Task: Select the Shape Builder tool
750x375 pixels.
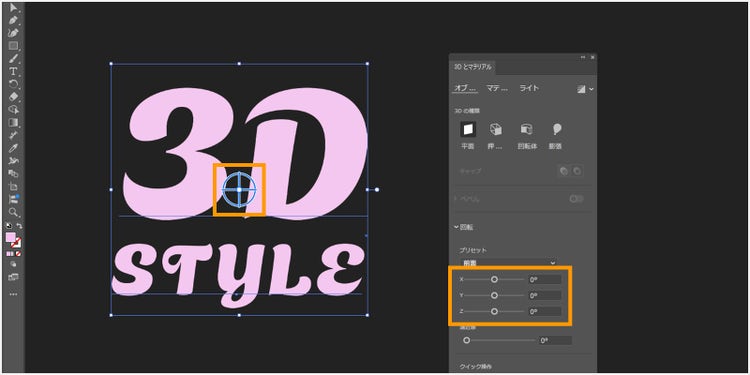Action: click(13, 110)
